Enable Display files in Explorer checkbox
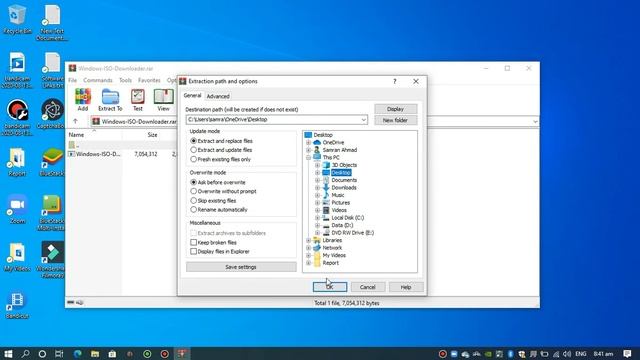Viewport: 640px width, 360px height. point(193,251)
